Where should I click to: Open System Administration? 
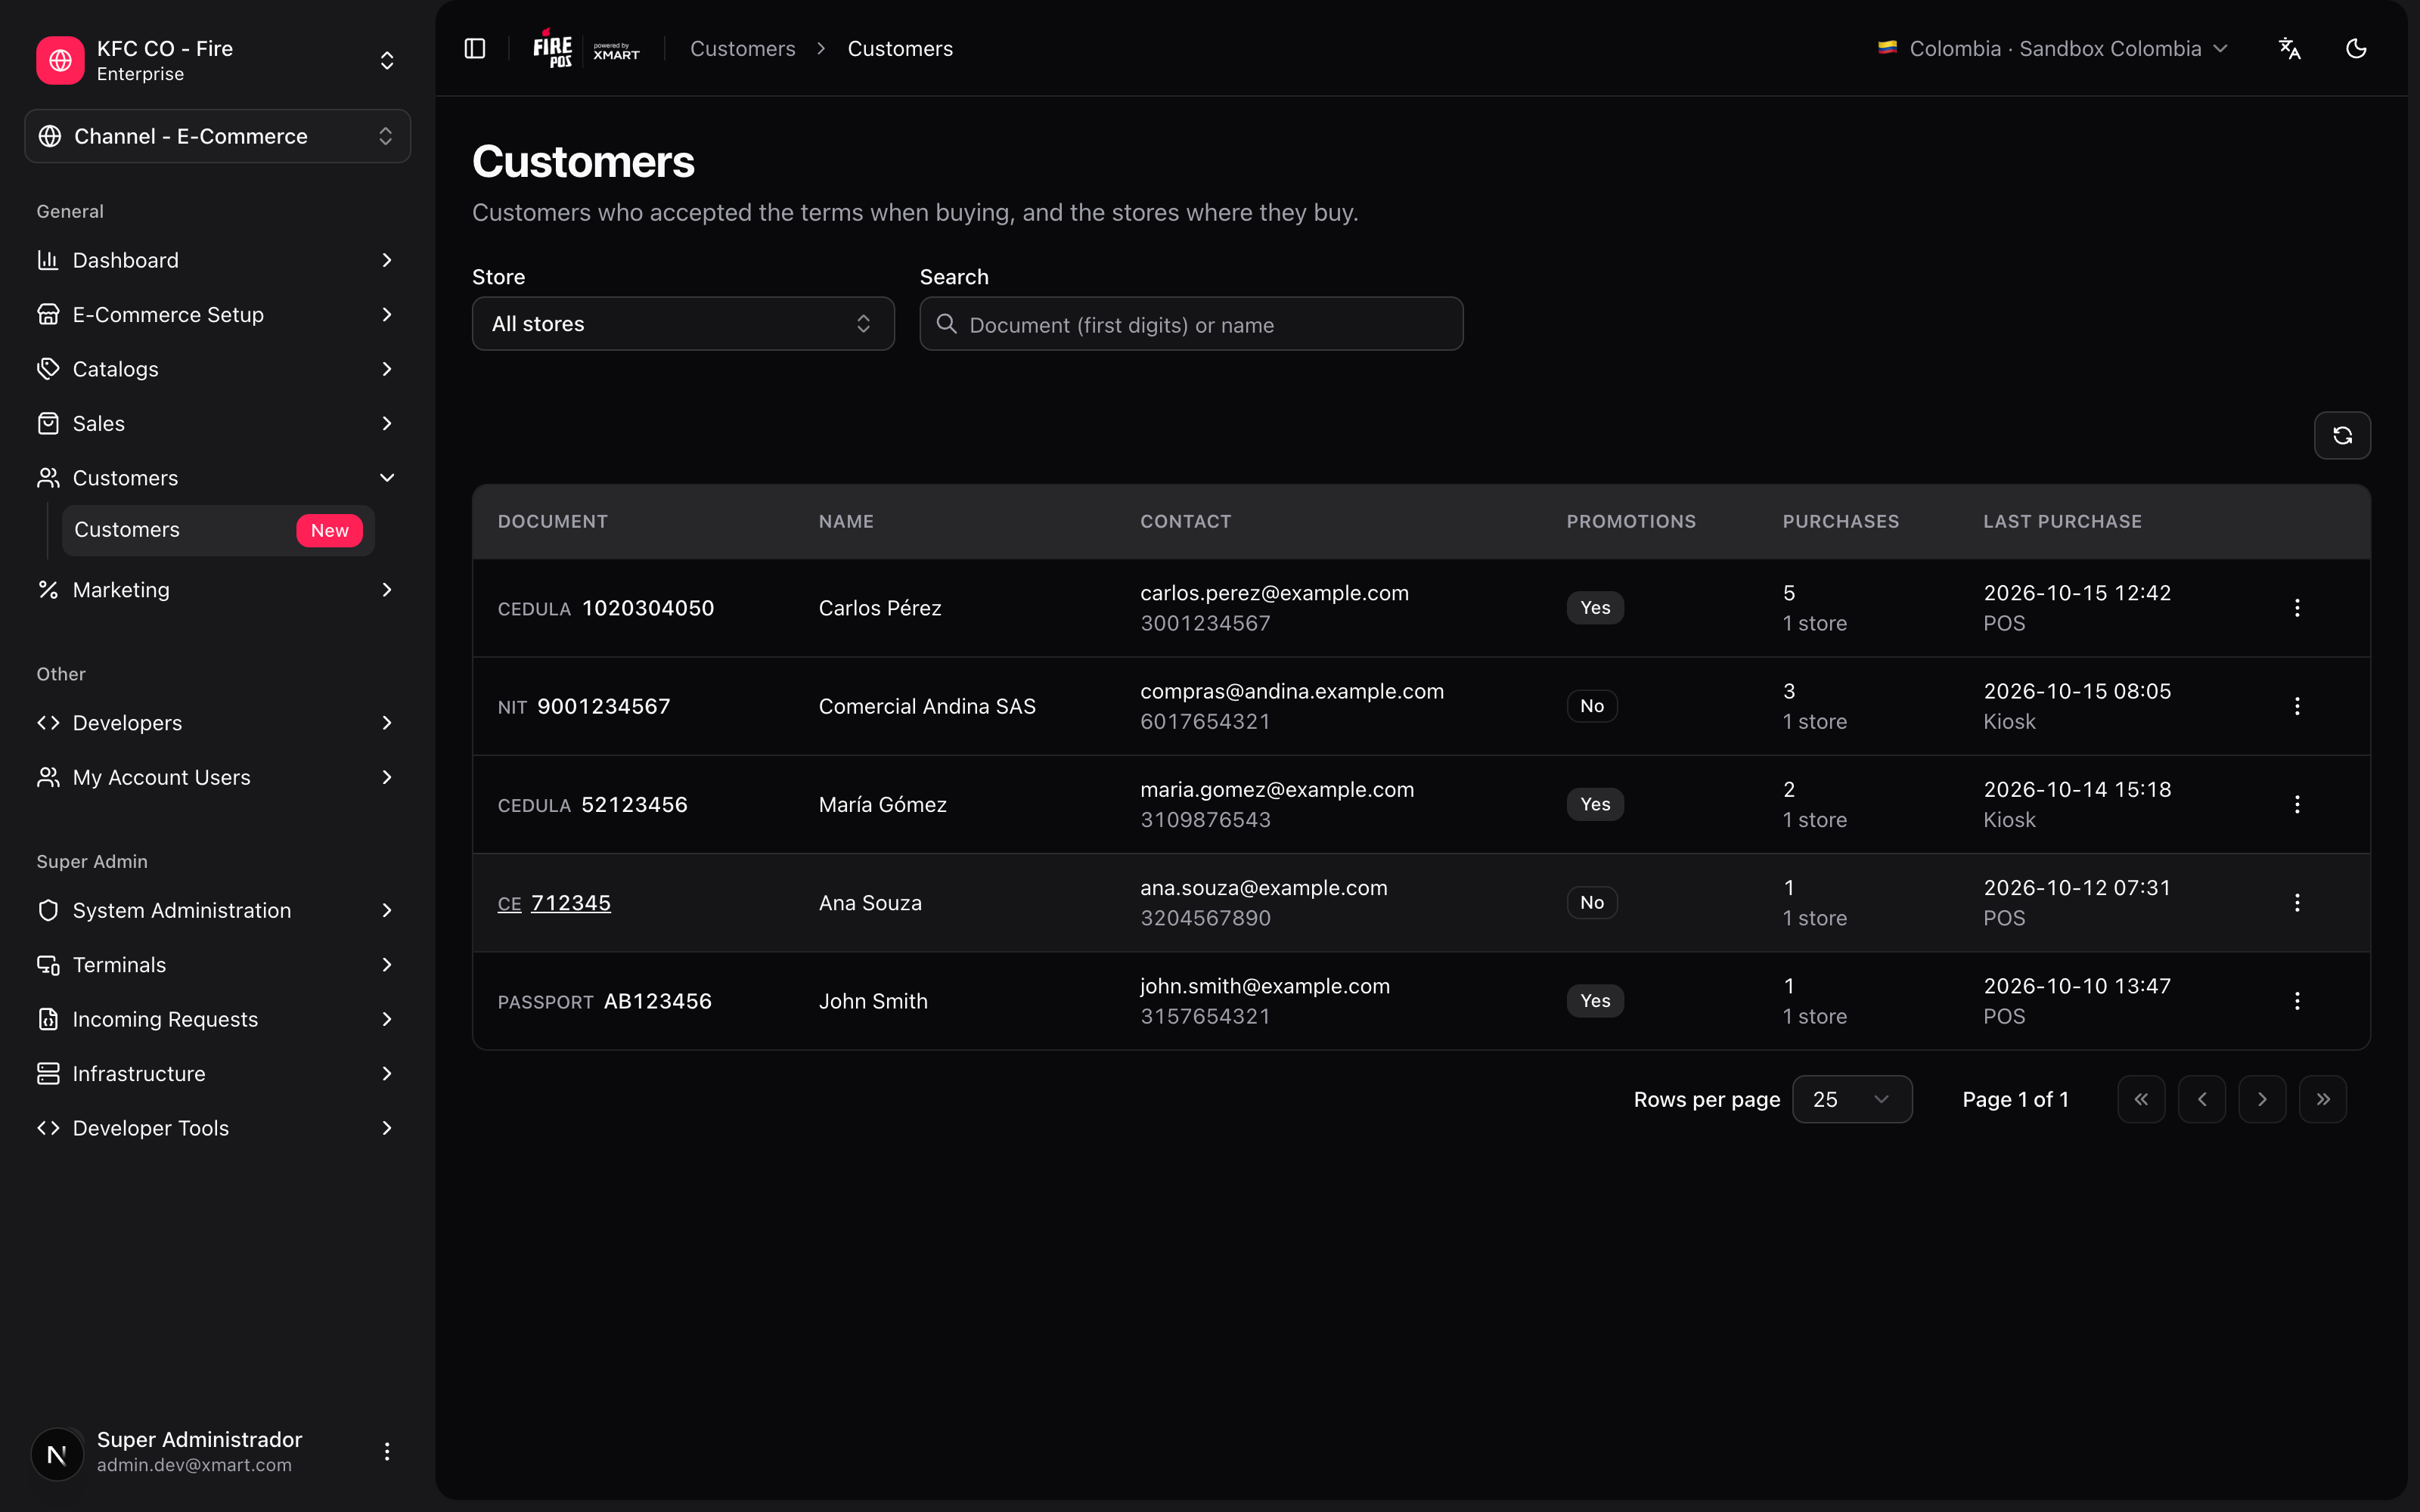coord(217,910)
